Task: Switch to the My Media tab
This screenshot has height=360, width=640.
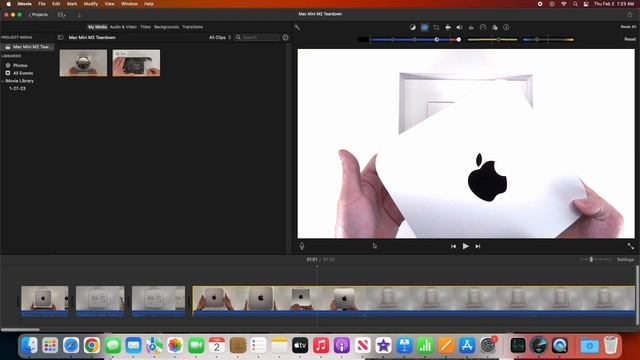Action: (97, 27)
